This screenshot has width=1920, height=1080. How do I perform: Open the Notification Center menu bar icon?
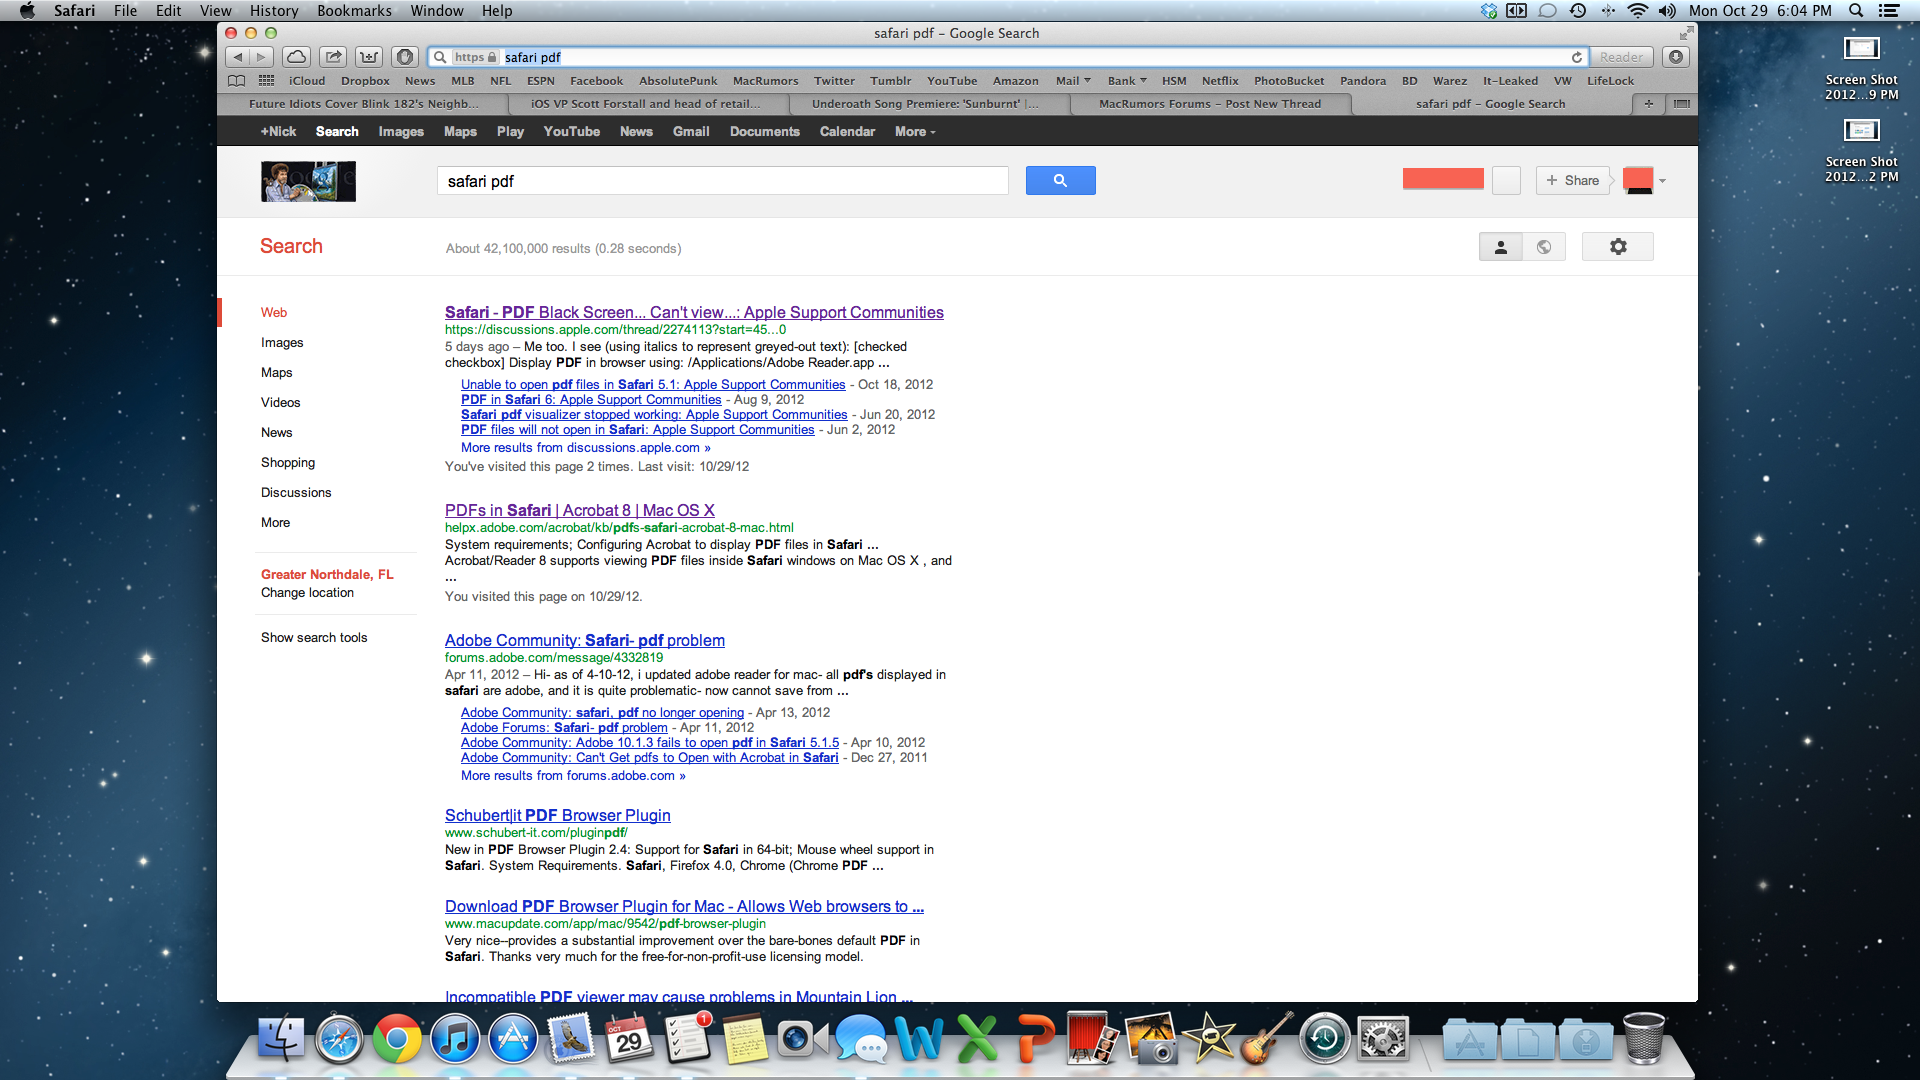coord(1889,11)
